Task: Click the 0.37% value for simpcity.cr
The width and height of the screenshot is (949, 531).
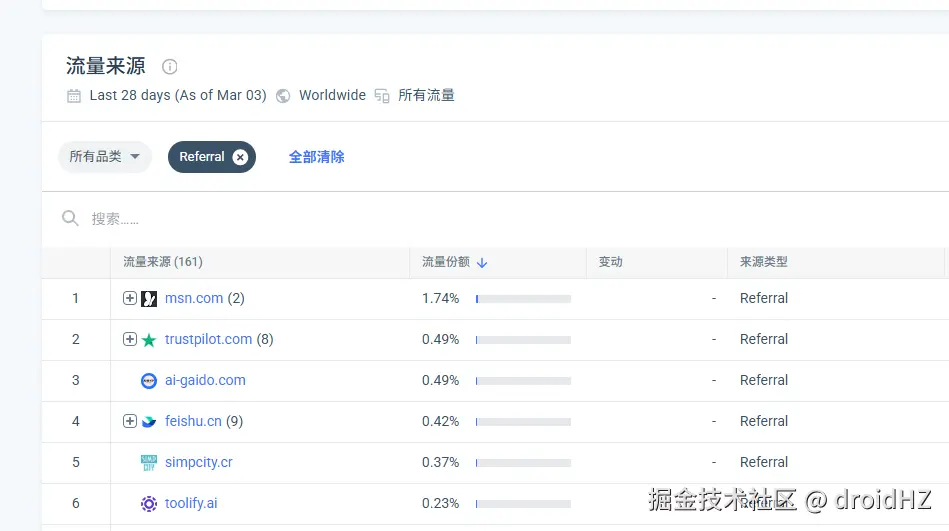Action: [x=441, y=462]
